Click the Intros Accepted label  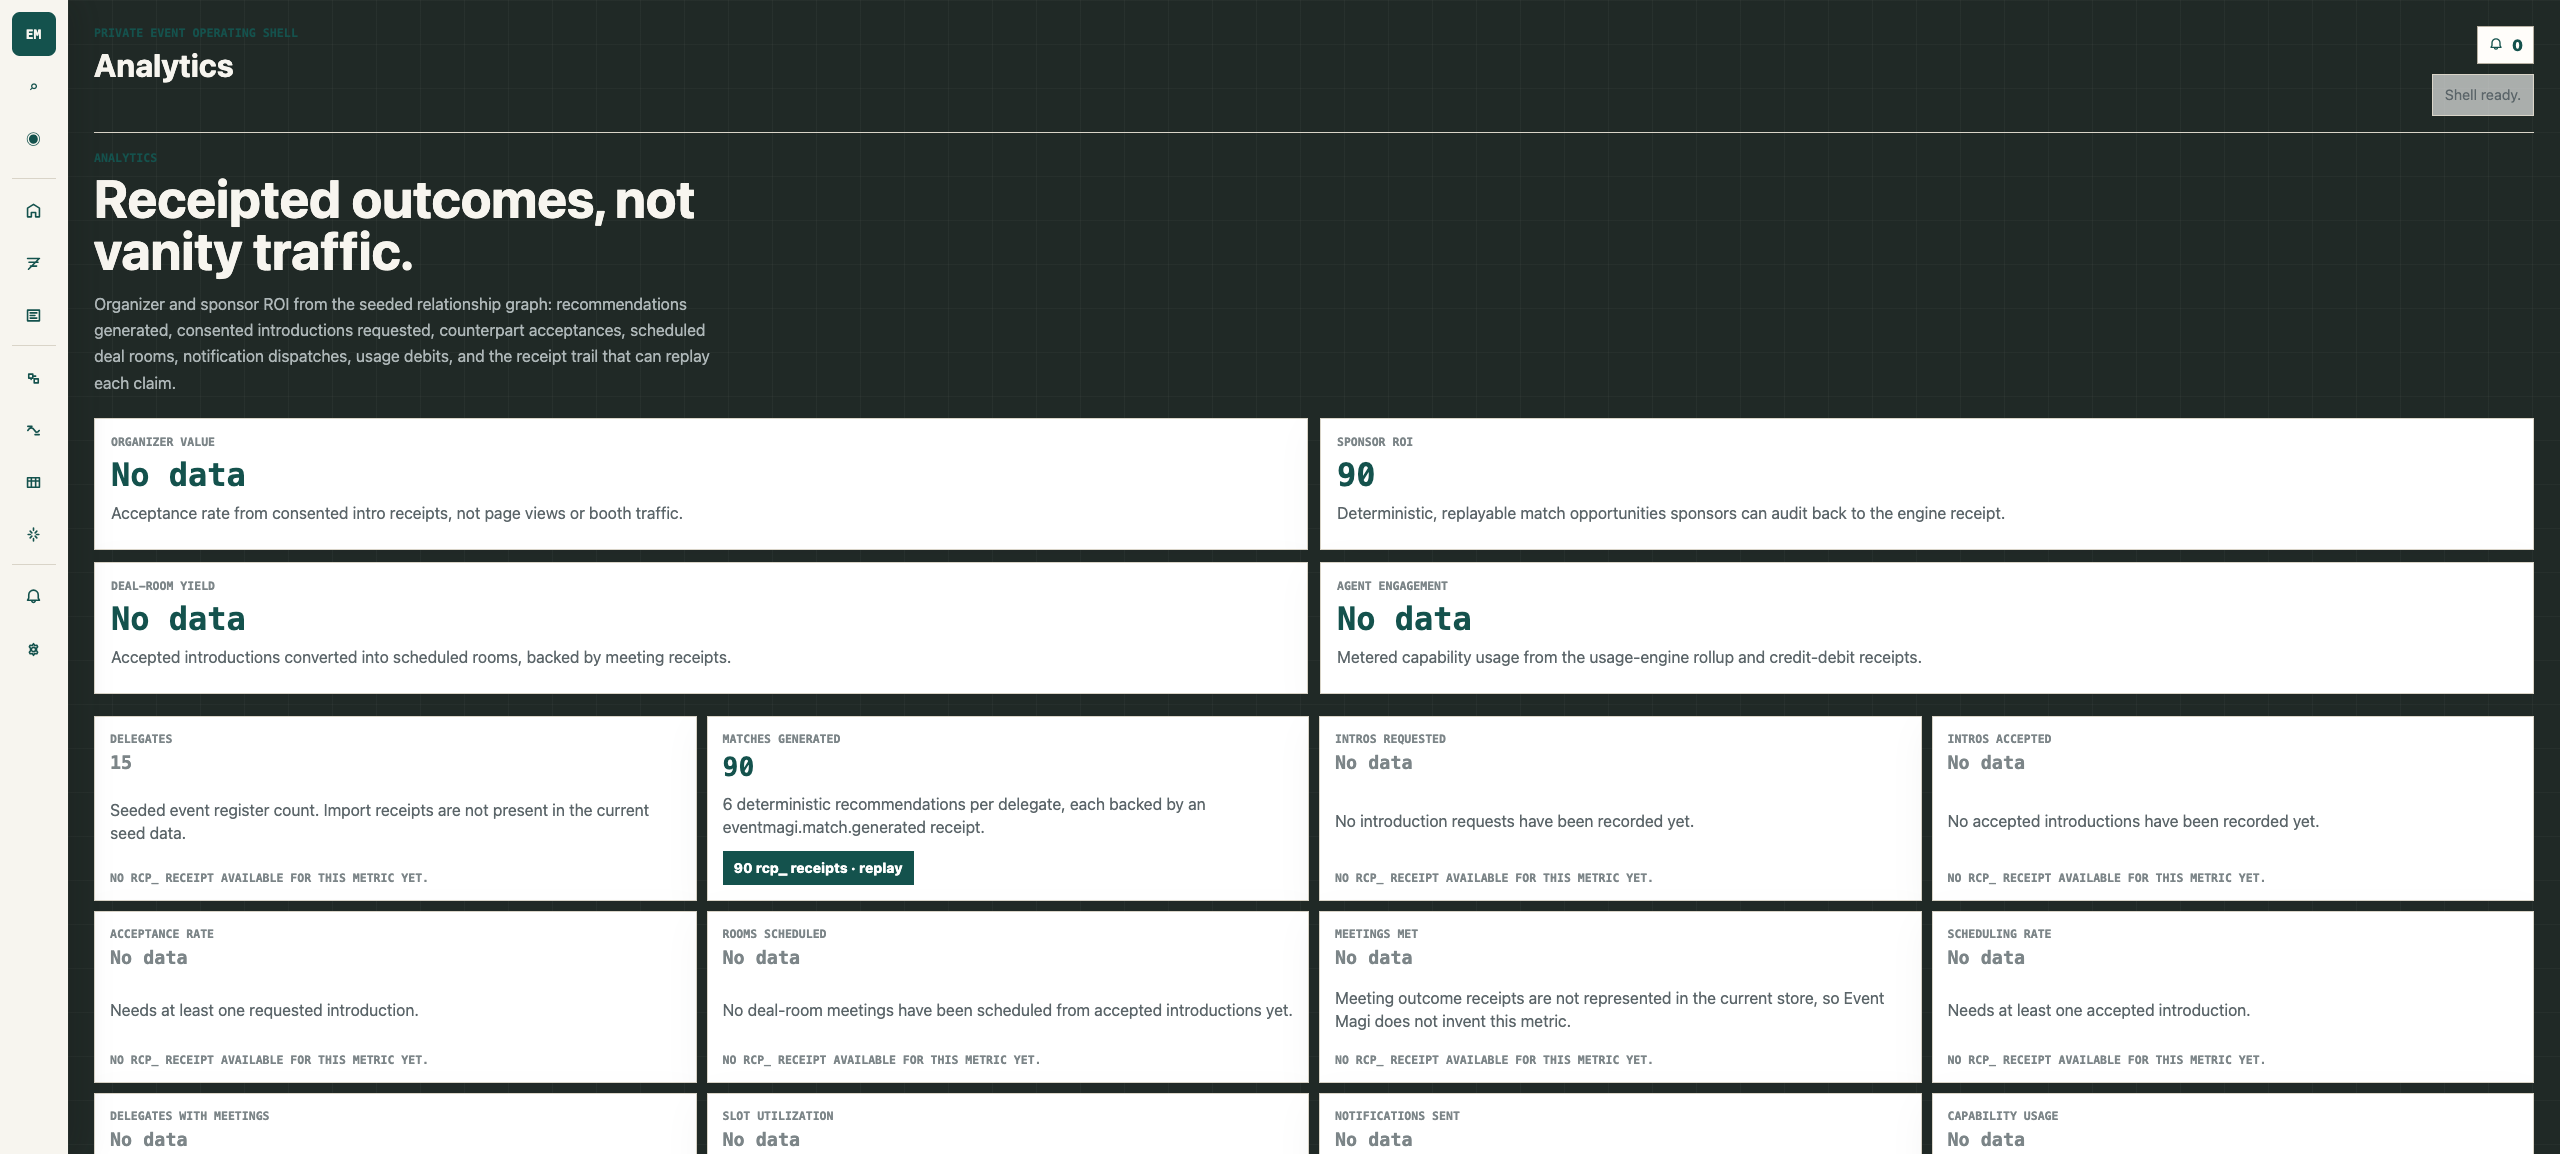click(1999, 739)
